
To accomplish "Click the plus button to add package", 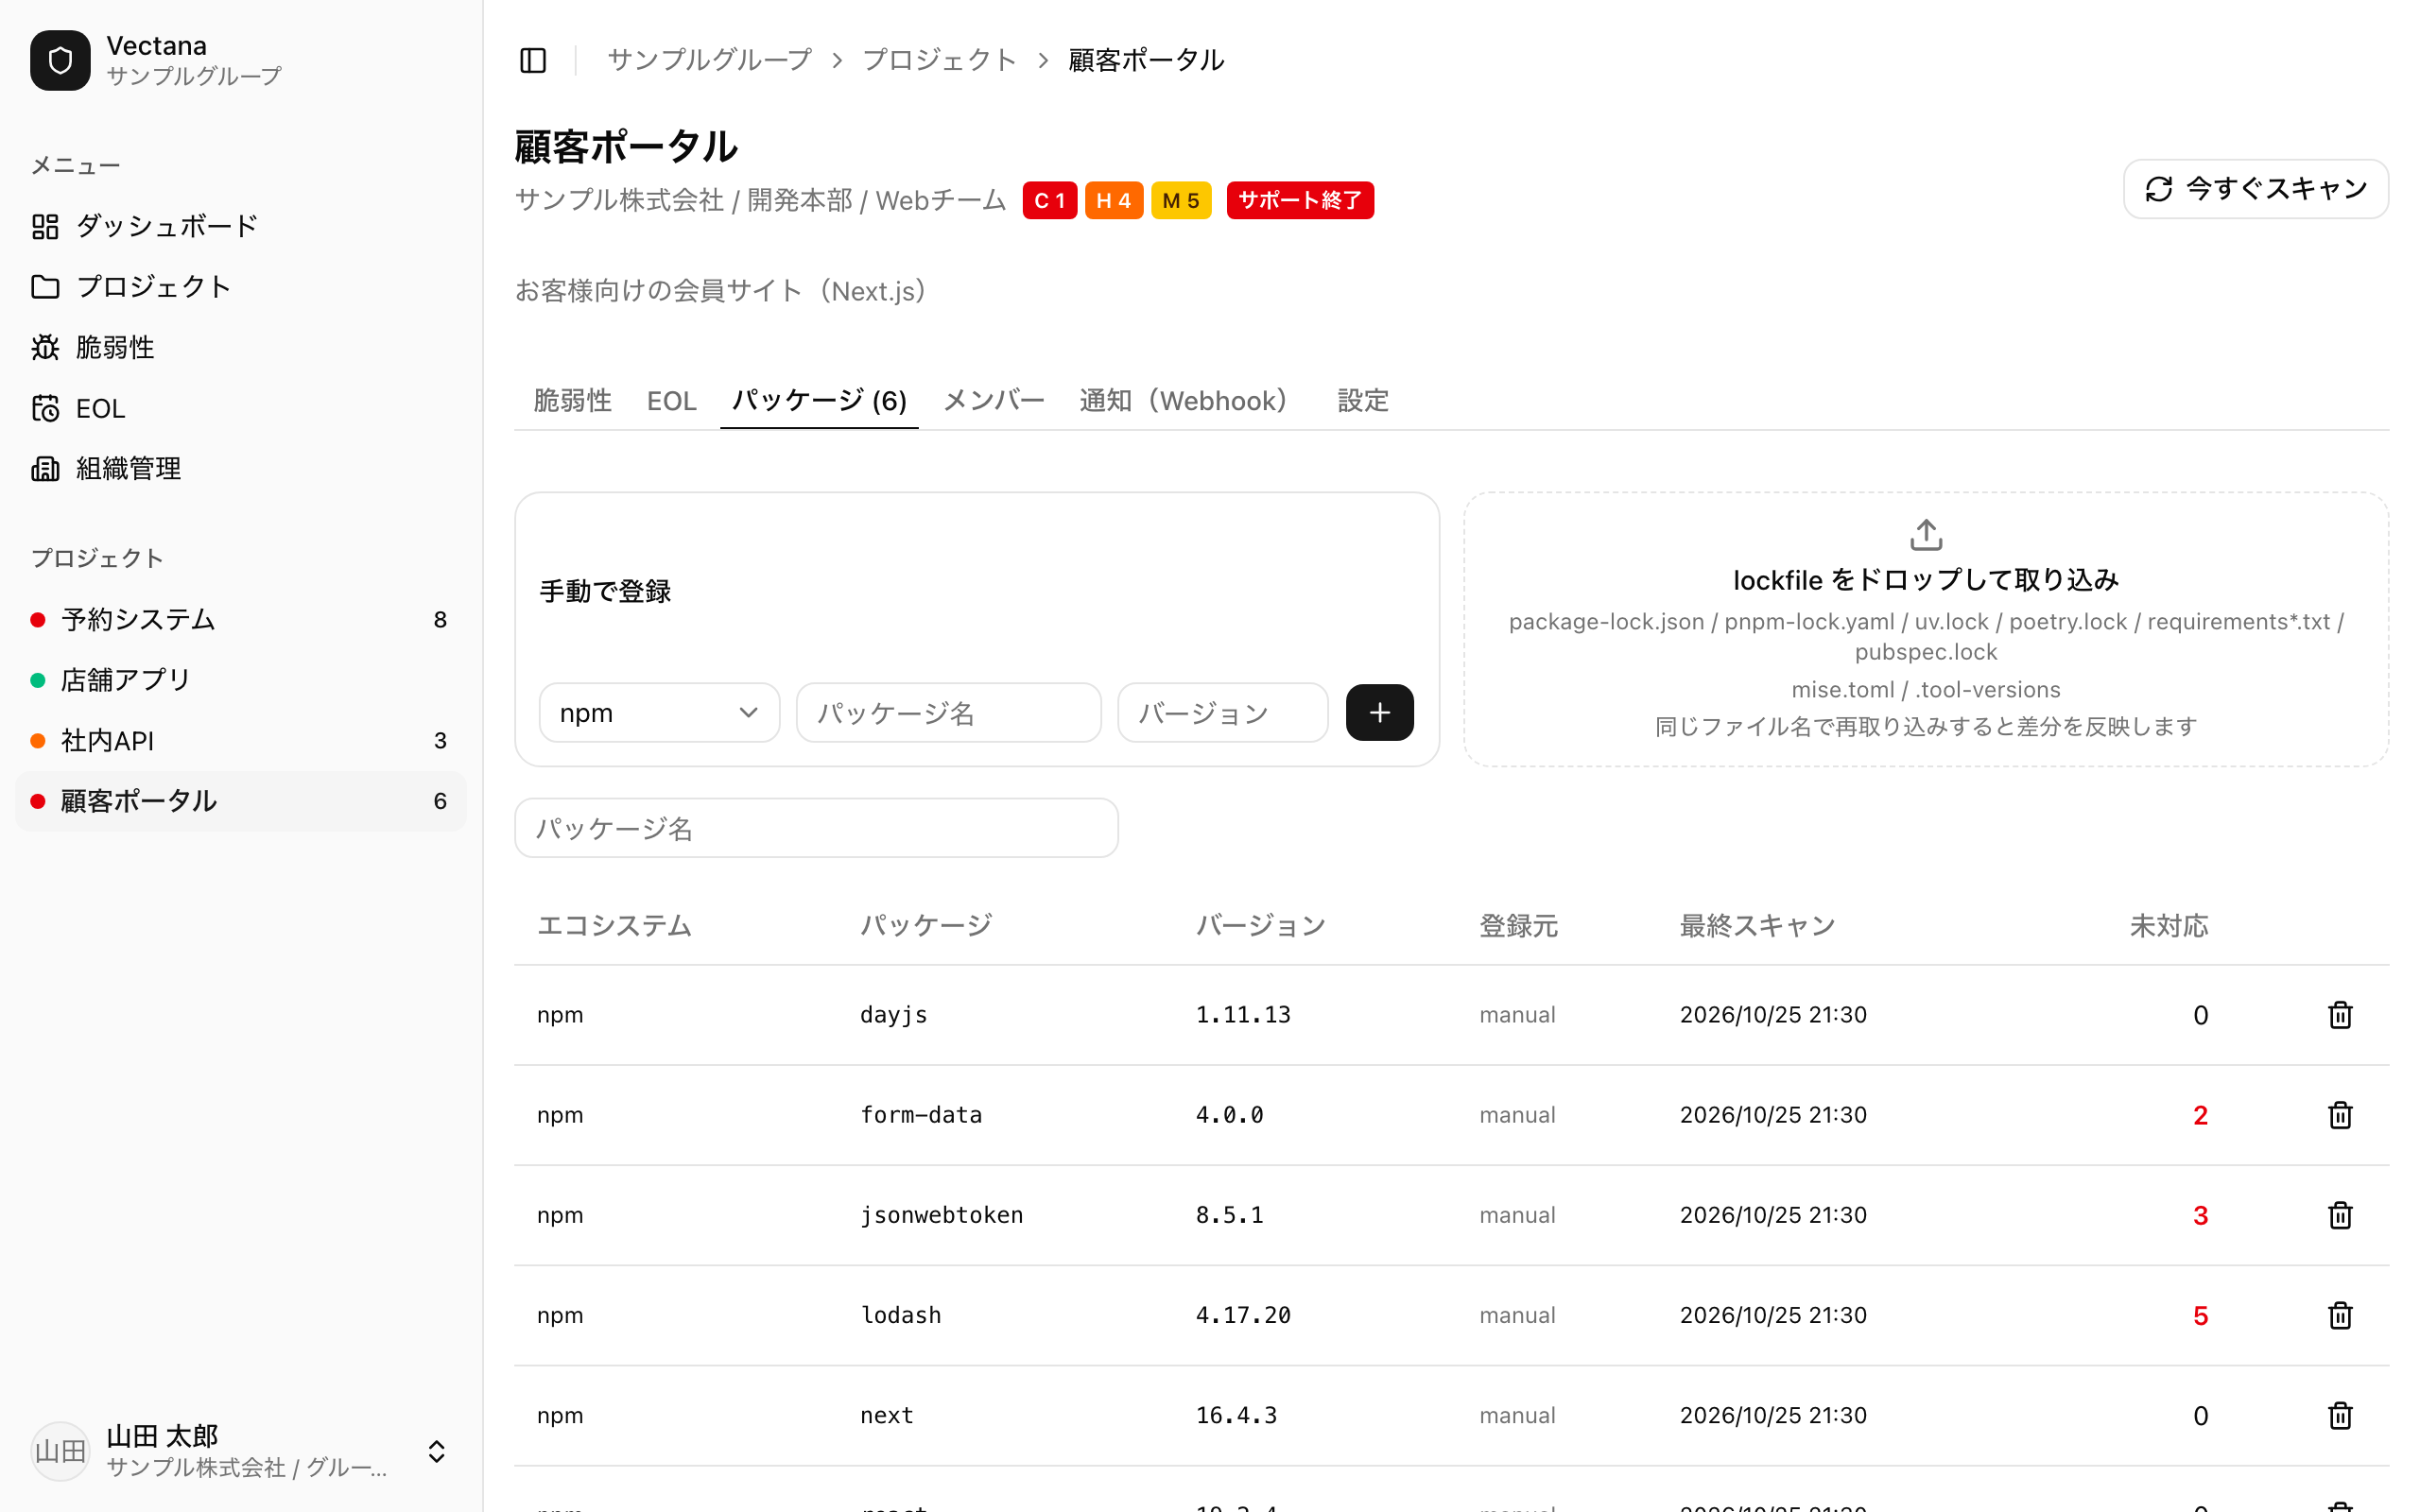I will tap(1379, 713).
